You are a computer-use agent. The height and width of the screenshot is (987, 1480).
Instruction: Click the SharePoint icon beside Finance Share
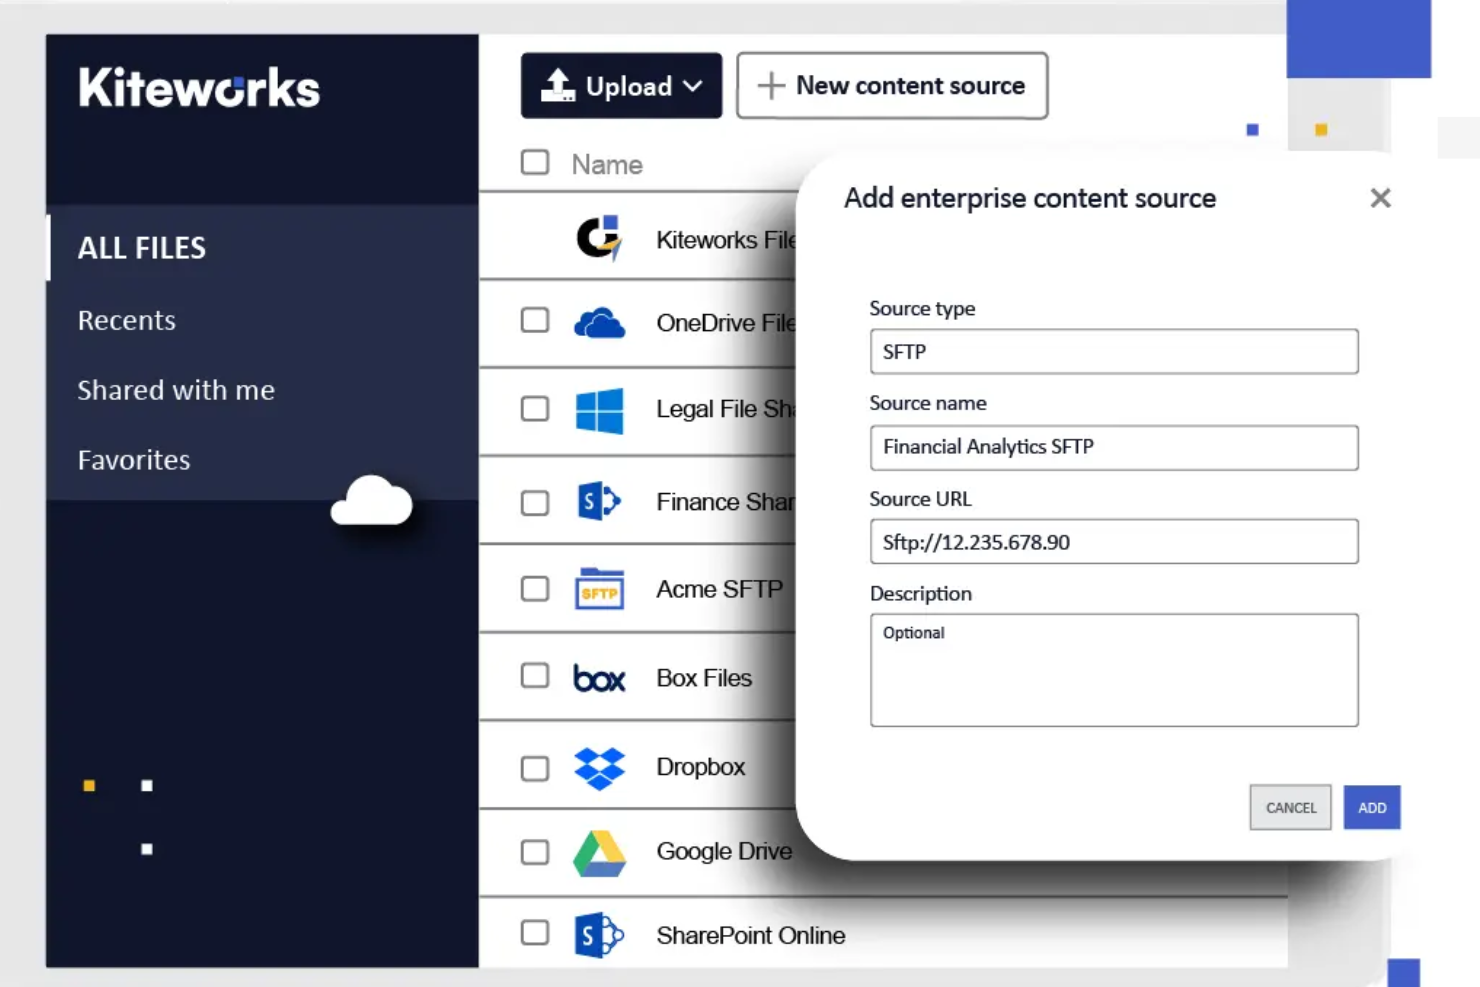click(x=599, y=501)
